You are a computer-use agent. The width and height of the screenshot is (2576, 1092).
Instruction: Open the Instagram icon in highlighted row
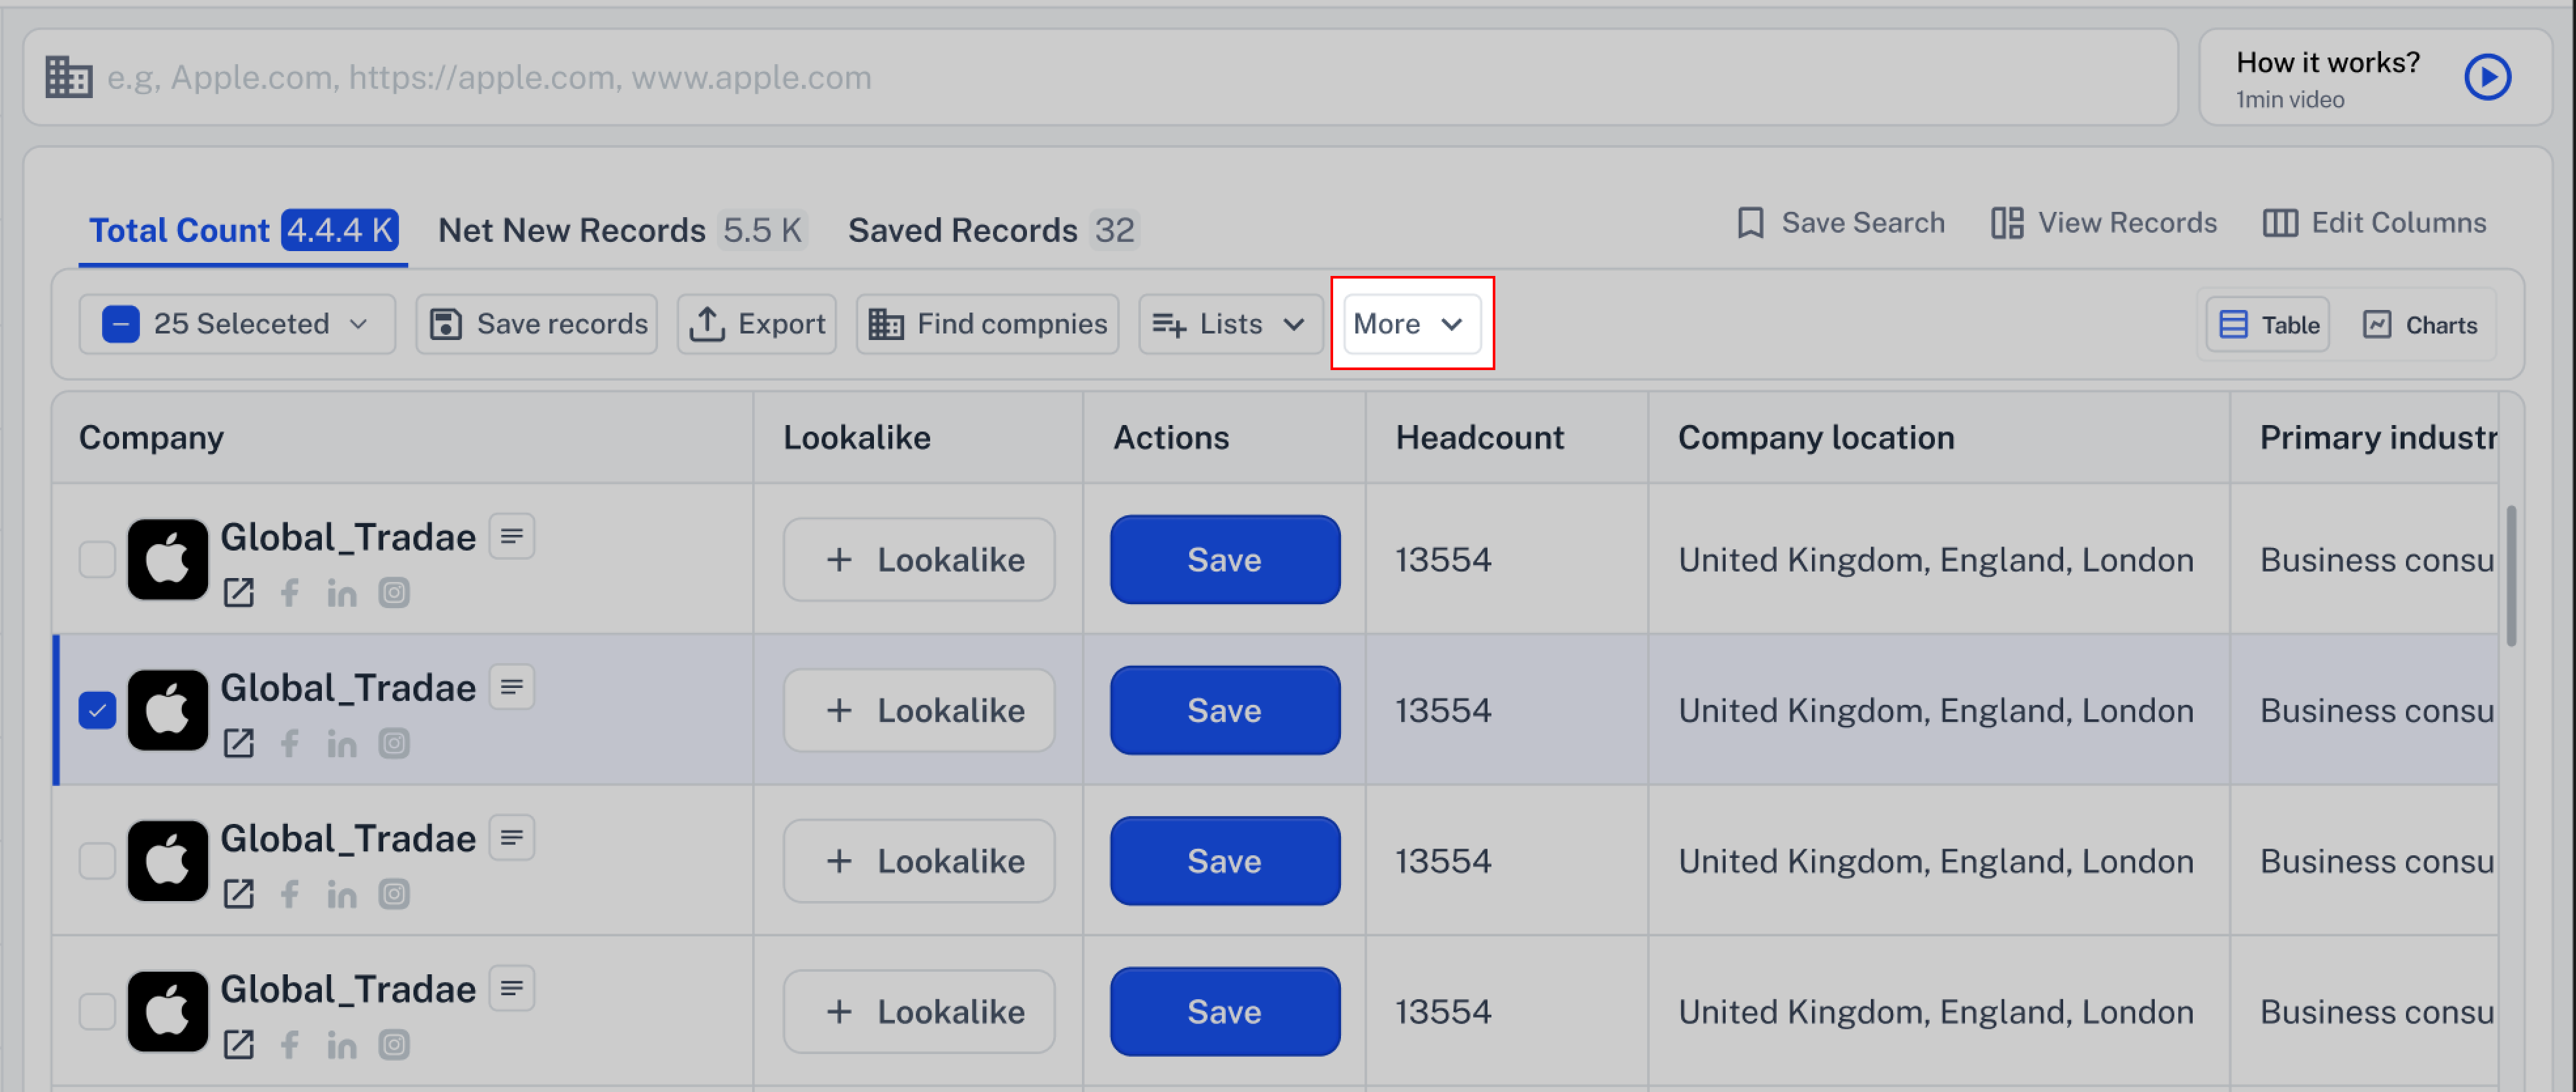[x=394, y=743]
